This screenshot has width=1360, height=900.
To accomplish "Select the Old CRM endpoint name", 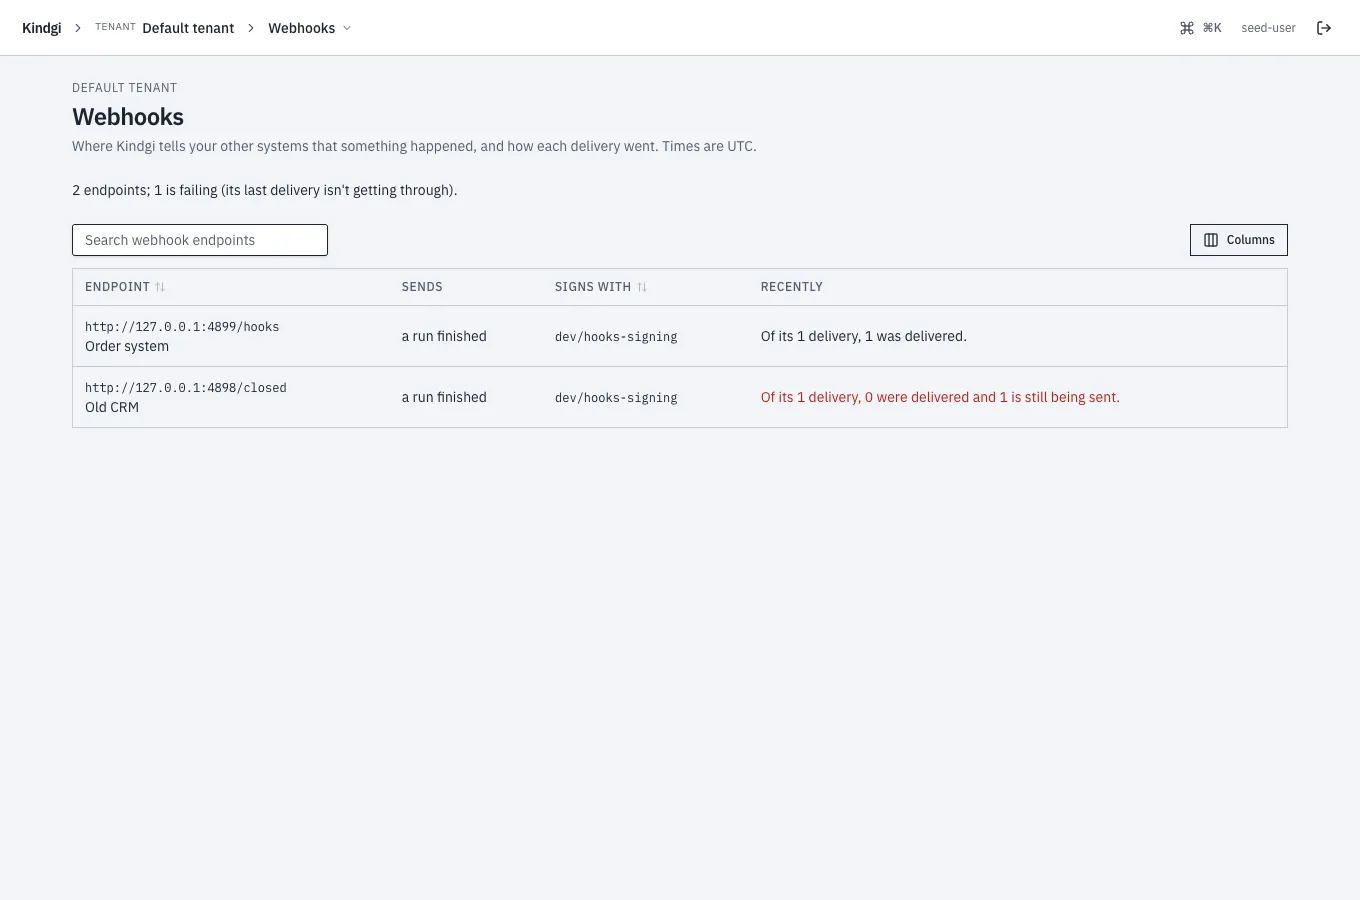I will pyautogui.click(x=112, y=407).
